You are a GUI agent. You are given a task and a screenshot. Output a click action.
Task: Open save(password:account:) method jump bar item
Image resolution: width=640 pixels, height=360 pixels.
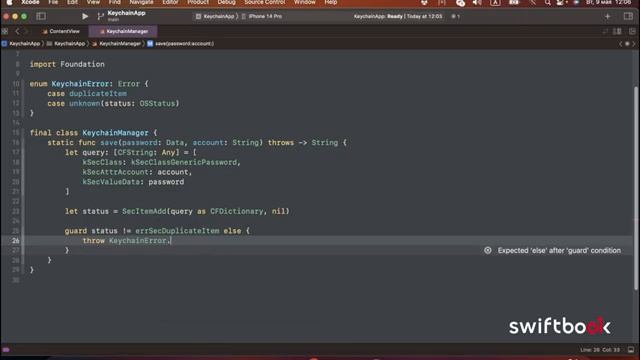[x=180, y=44]
